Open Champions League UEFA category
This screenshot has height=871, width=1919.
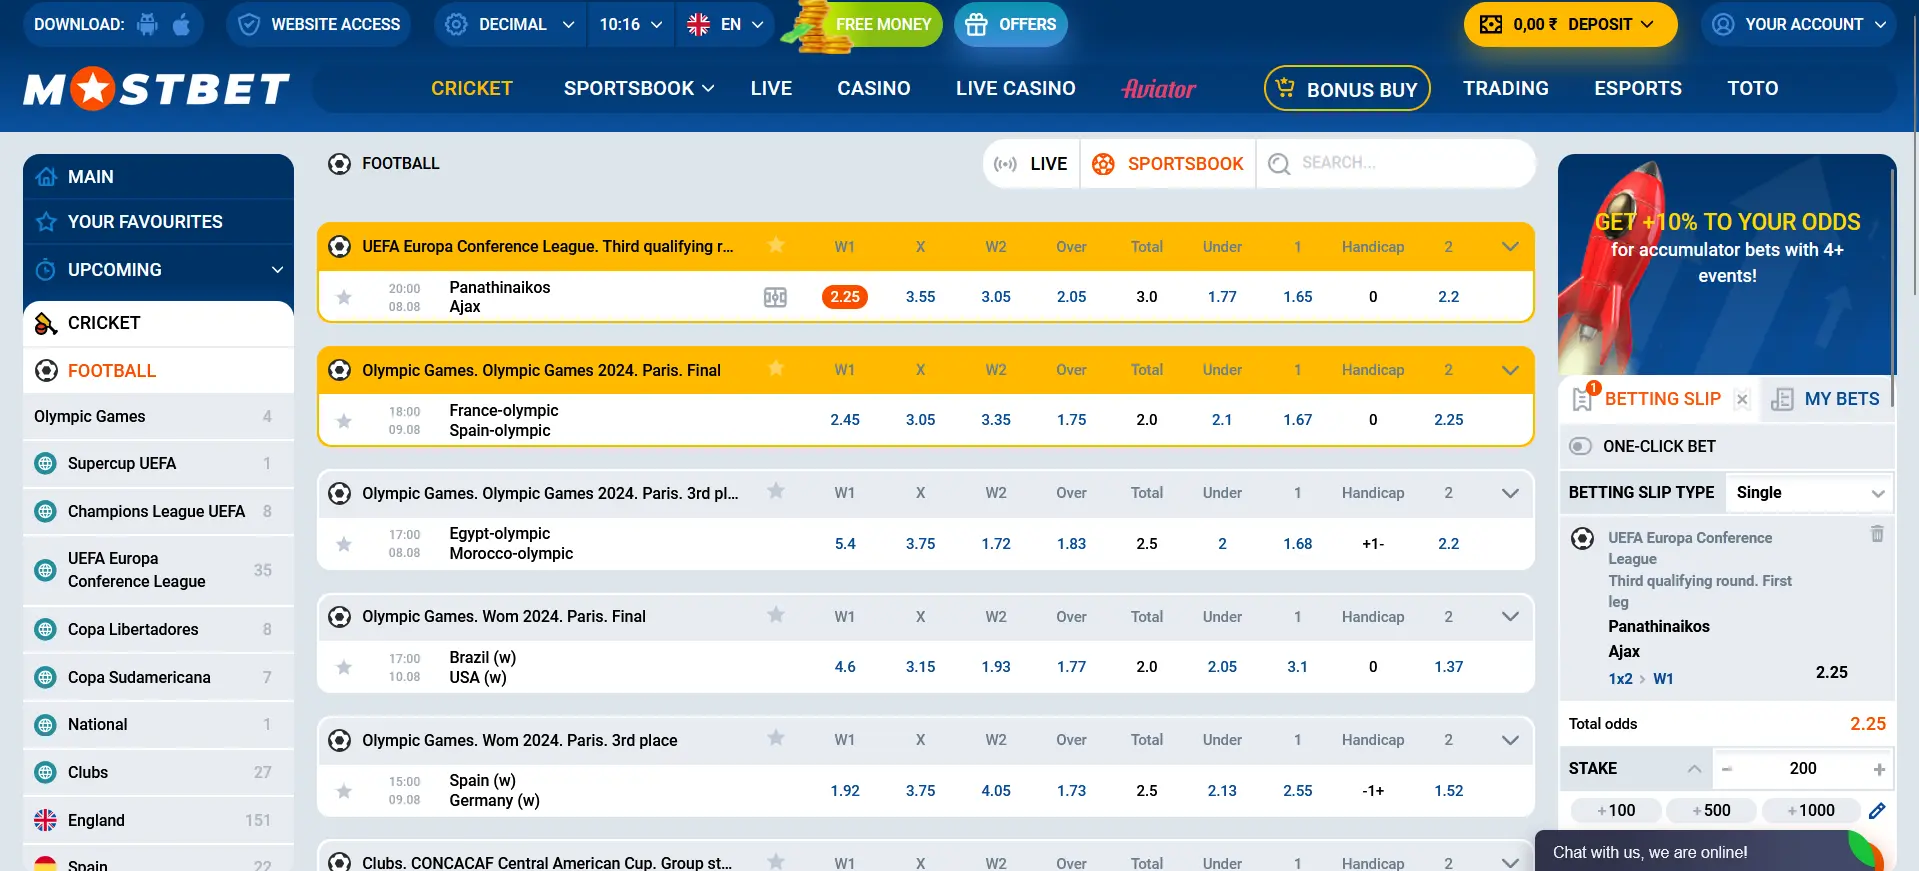tap(158, 512)
